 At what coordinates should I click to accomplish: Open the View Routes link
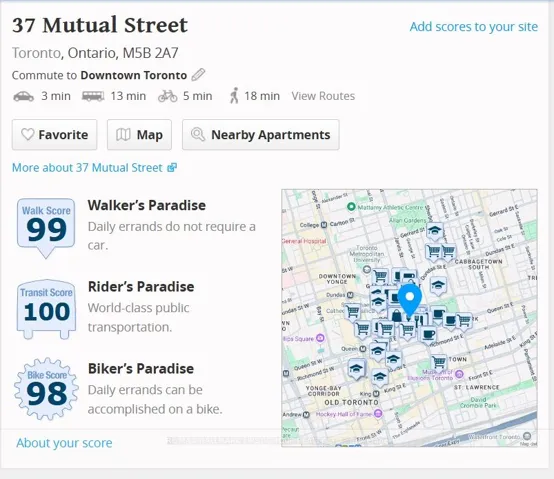[x=323, y=96]
